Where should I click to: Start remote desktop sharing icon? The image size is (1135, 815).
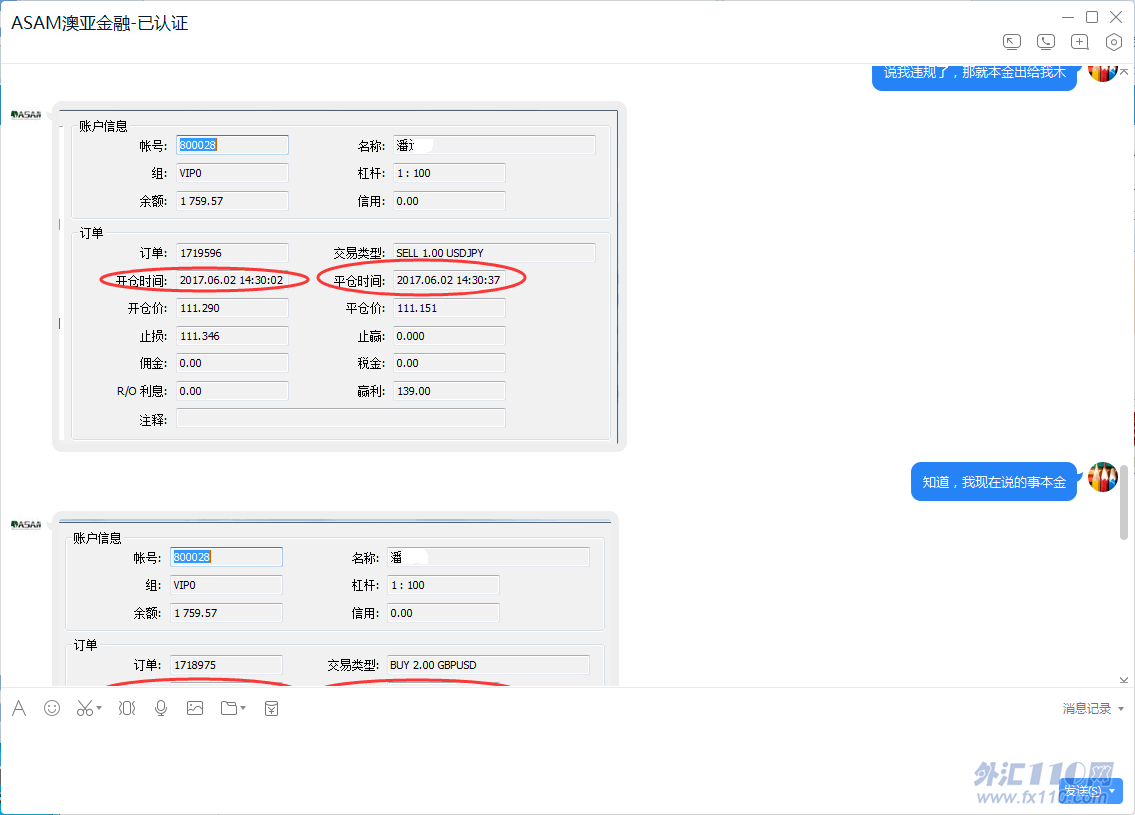pos(1012,42)
